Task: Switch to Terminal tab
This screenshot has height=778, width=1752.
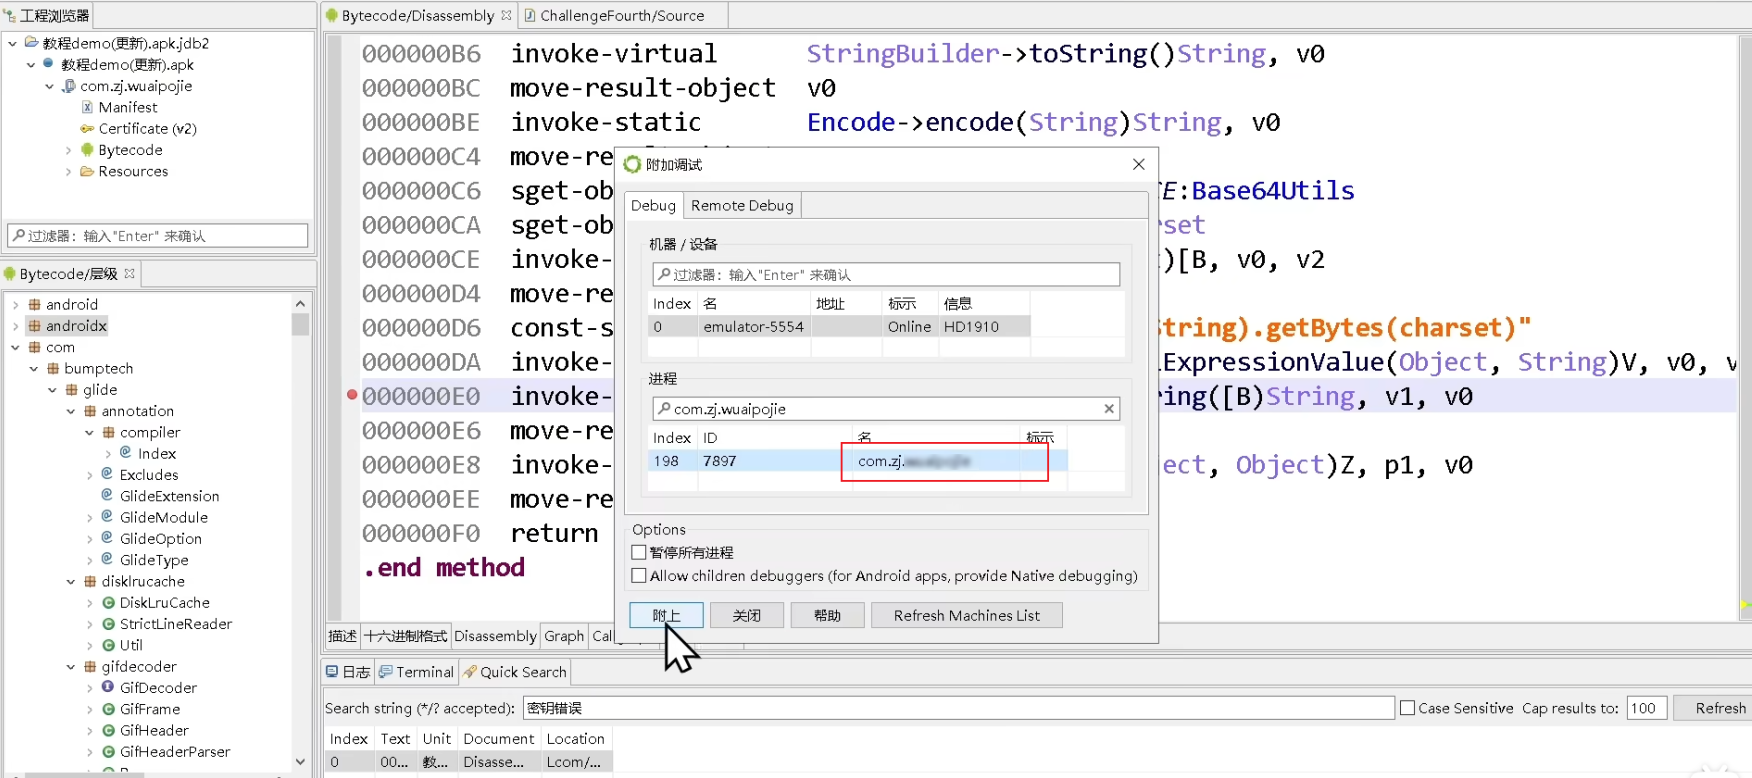Action: (x=416, y=672)
